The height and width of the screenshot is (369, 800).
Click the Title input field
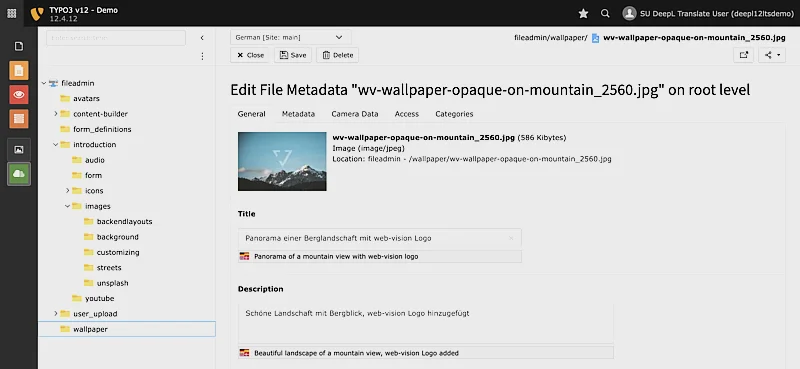[380, 238]
